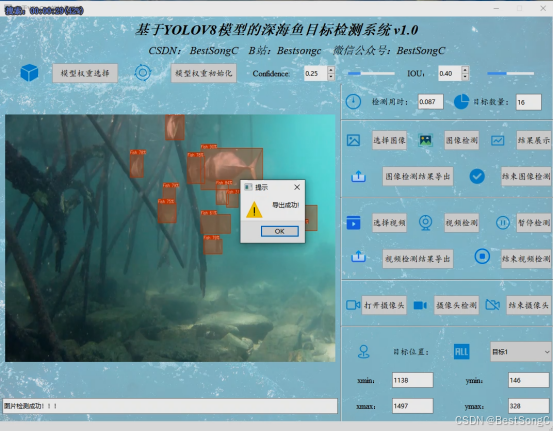The image size is (554, 432).
Task: Click the large fish detection box in image
Action: 232,169
